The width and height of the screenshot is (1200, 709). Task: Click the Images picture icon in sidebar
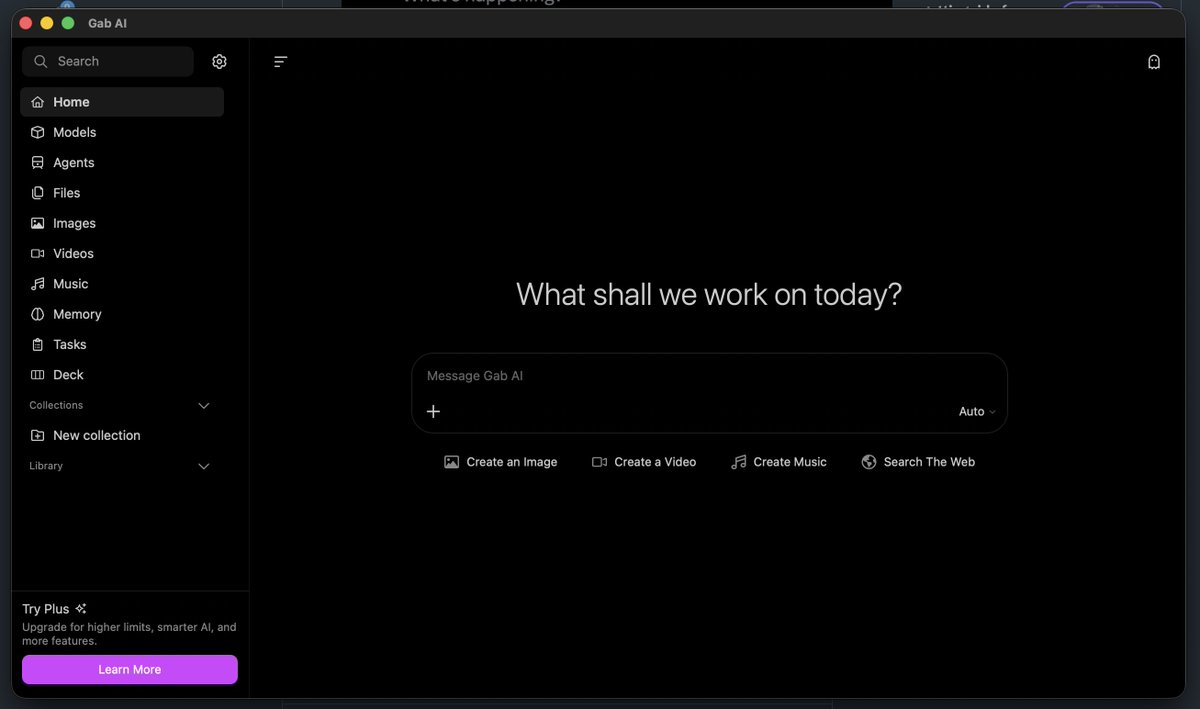pyautogui.click(x=38, y=223)
